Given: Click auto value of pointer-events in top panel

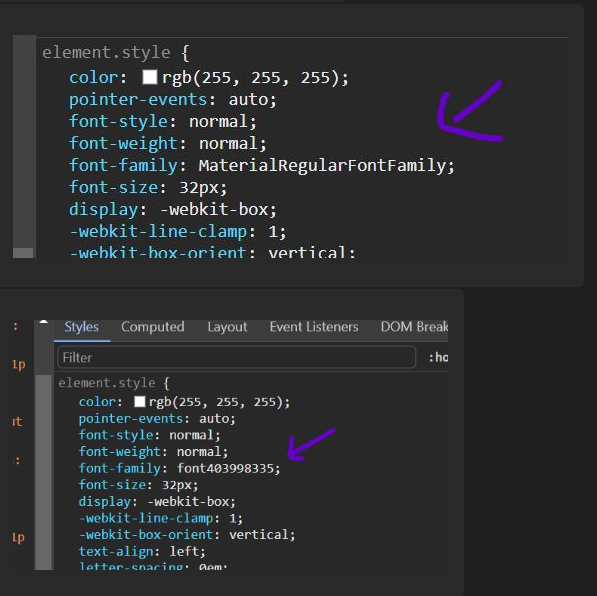Looking at the screenshot, I should point(248,99).
